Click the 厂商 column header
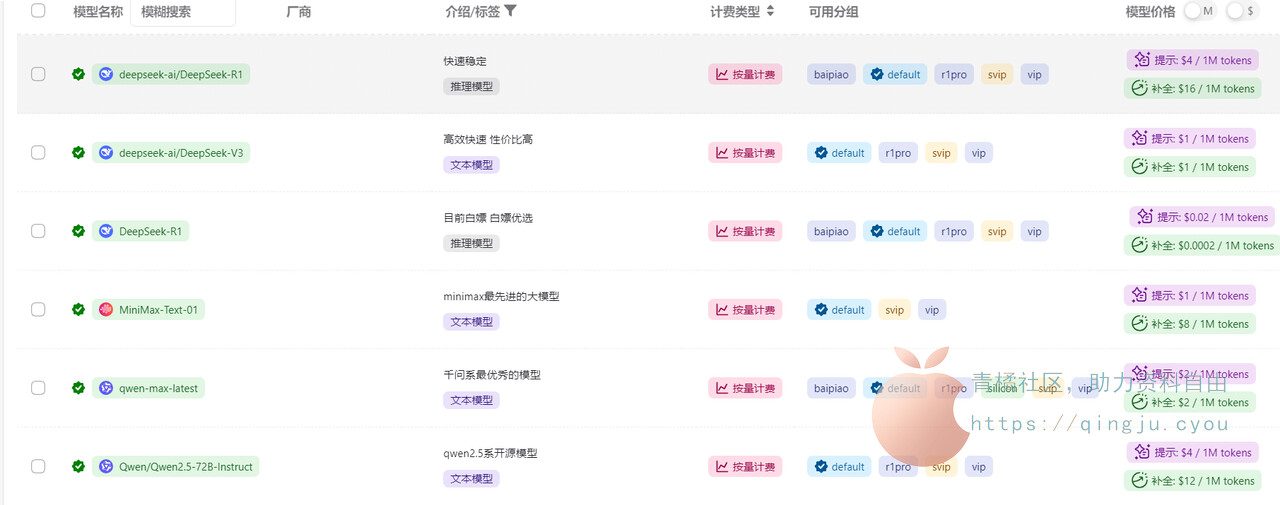This screenshot has height=505, width=1280. [x=298, y=12]
